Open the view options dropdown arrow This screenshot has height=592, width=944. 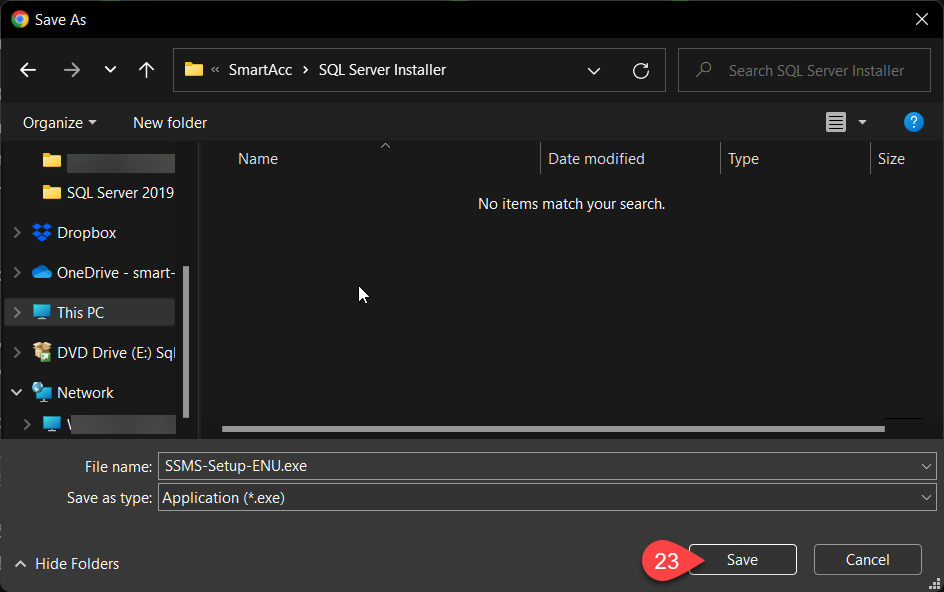tap(862, 122)
